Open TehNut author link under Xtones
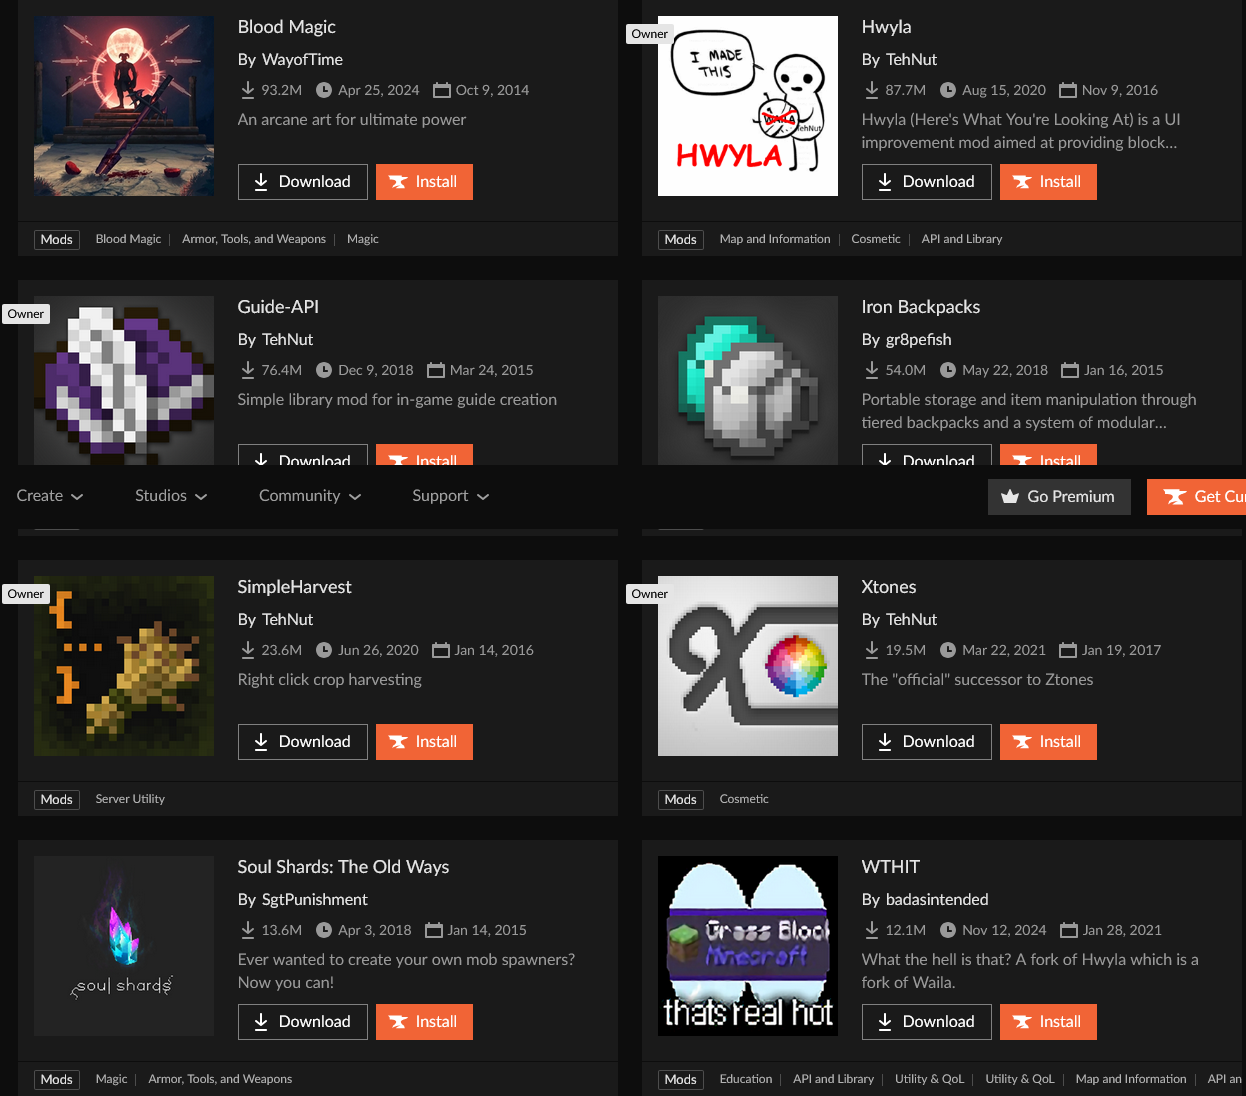The height and width of the screenshot is (1096, 1246). point(911,620)
